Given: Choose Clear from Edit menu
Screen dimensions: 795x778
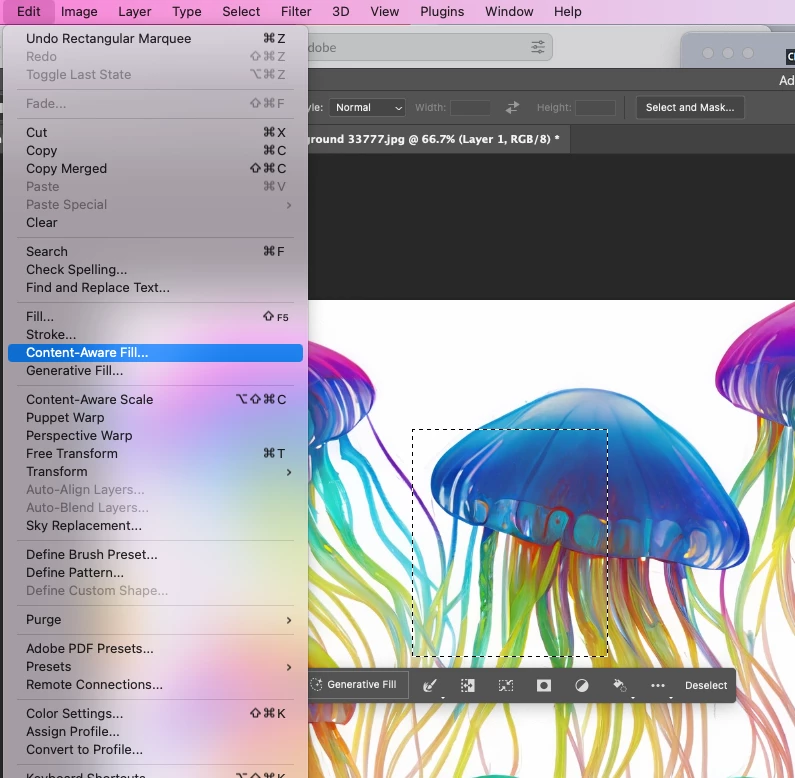Looking at the screenshot, I should [155, 223].
